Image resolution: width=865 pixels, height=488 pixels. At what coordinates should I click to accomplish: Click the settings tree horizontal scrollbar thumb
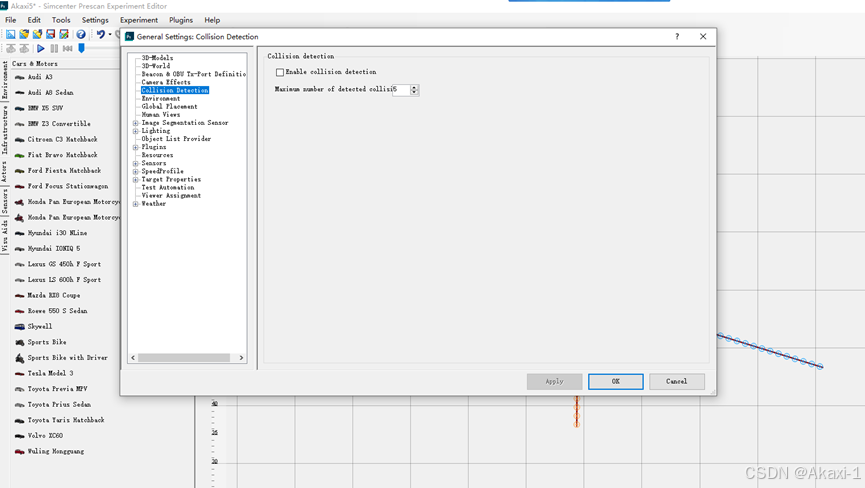(184, 358)
